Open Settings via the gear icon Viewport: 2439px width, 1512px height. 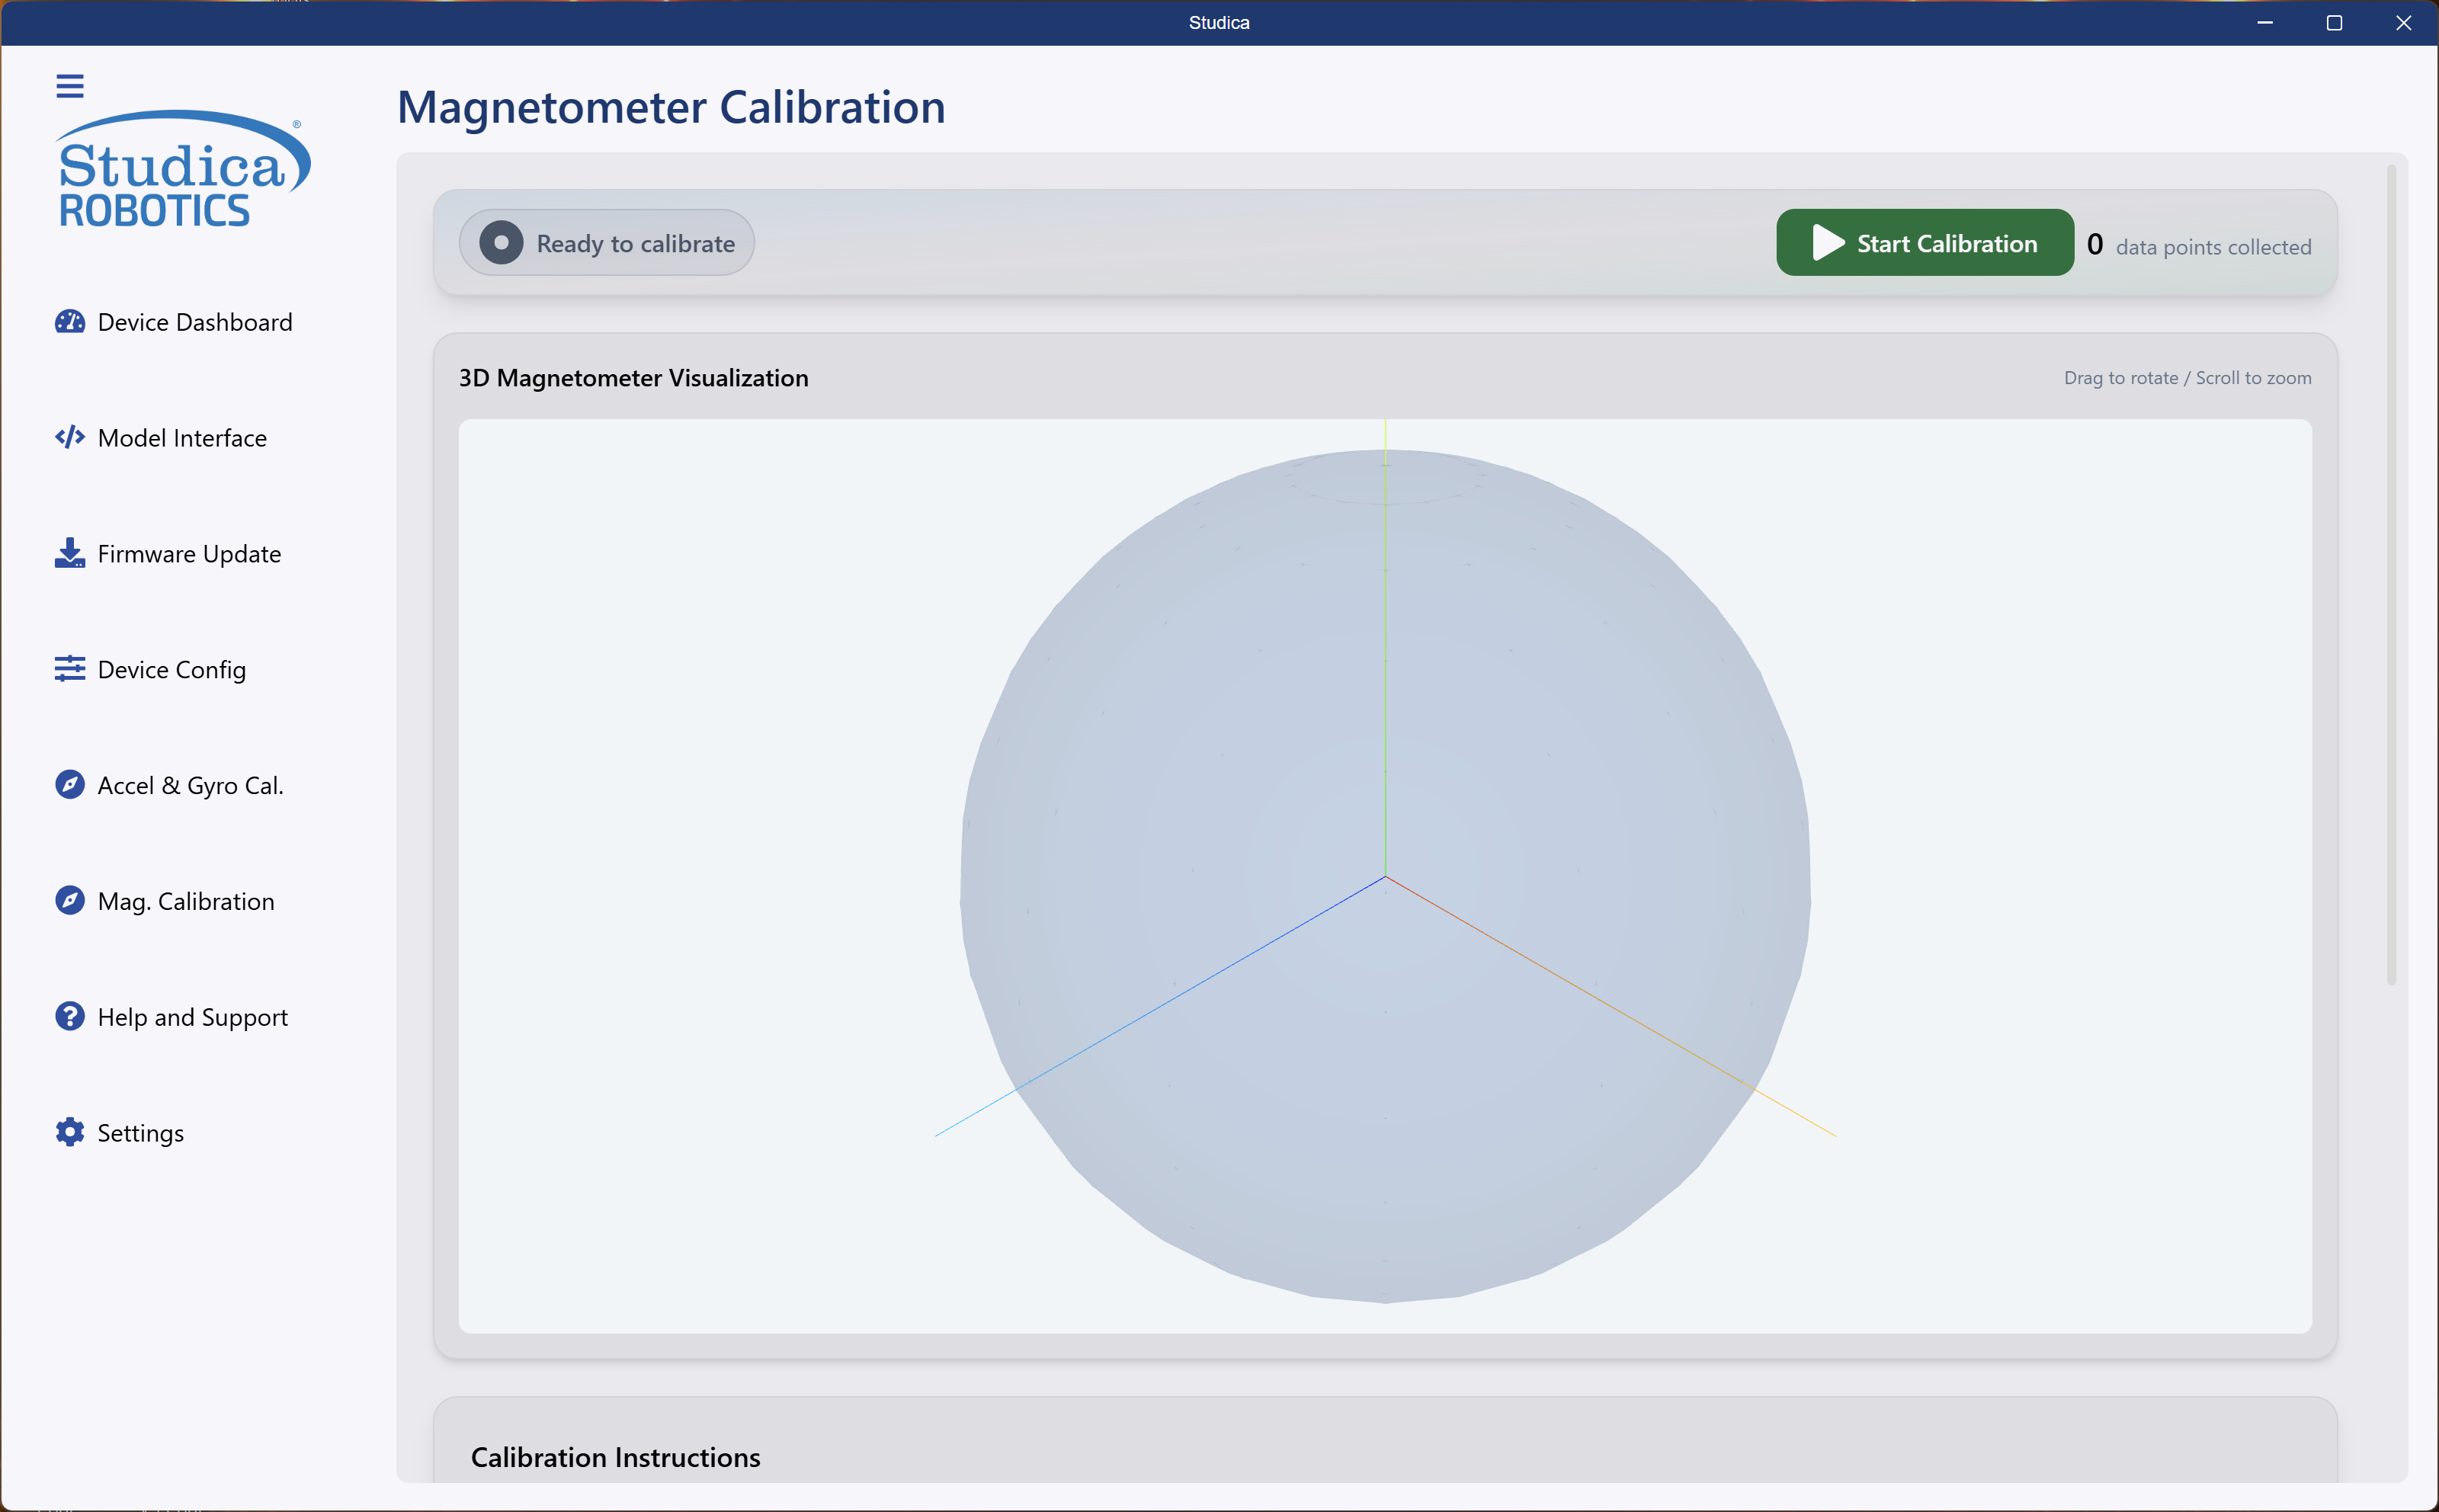[70, 1132]
